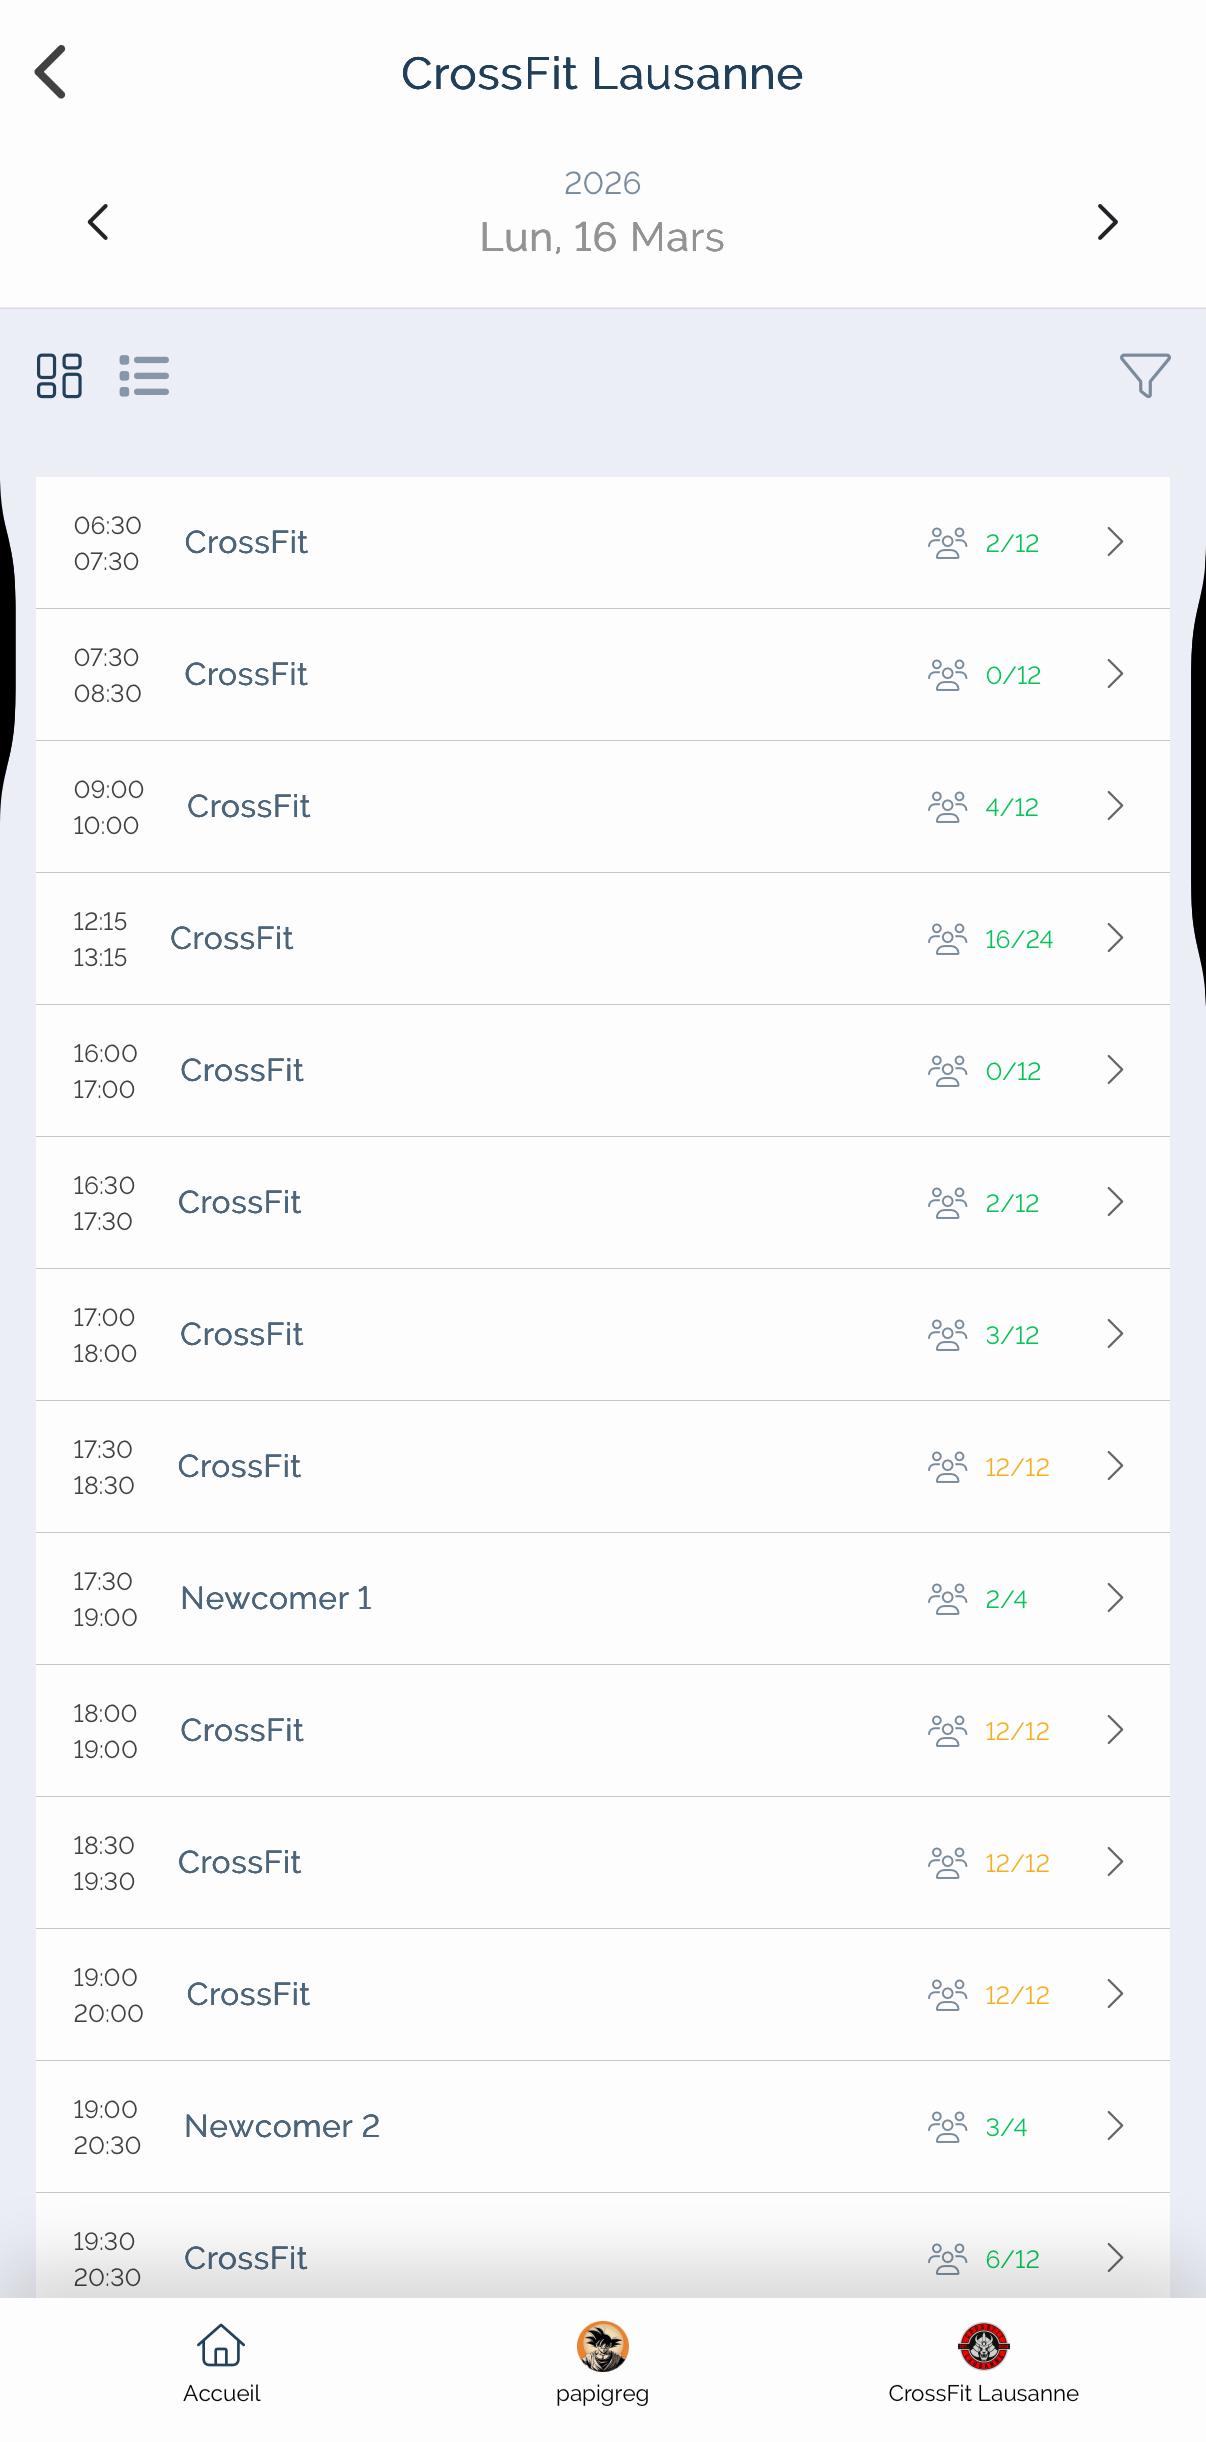Open the 19:00–20:00 CrossFit class row
Screen dimensions: 1206x2442
(x=602, y=1995)
